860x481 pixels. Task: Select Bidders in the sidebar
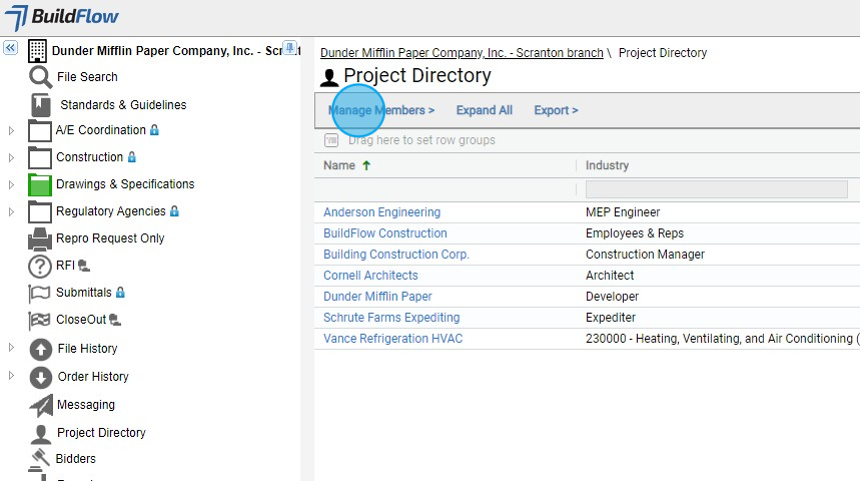click(x=76, y=459)
